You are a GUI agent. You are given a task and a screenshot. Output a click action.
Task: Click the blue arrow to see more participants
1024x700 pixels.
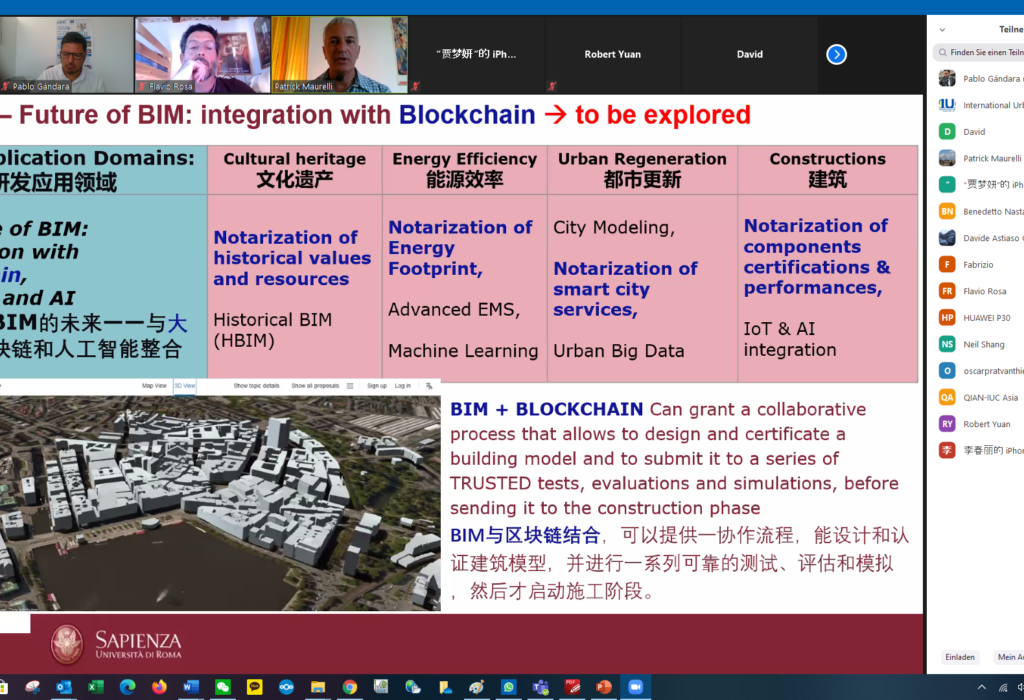[836, 54]
